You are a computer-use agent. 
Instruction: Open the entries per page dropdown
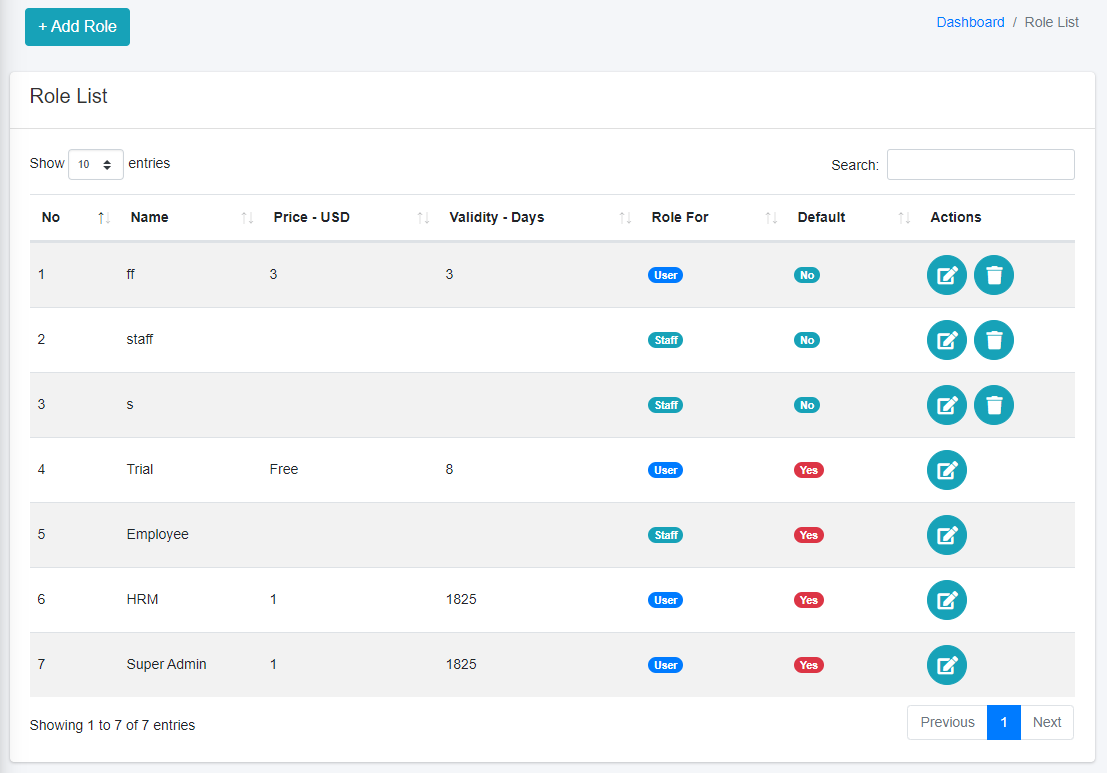point(96,164)
